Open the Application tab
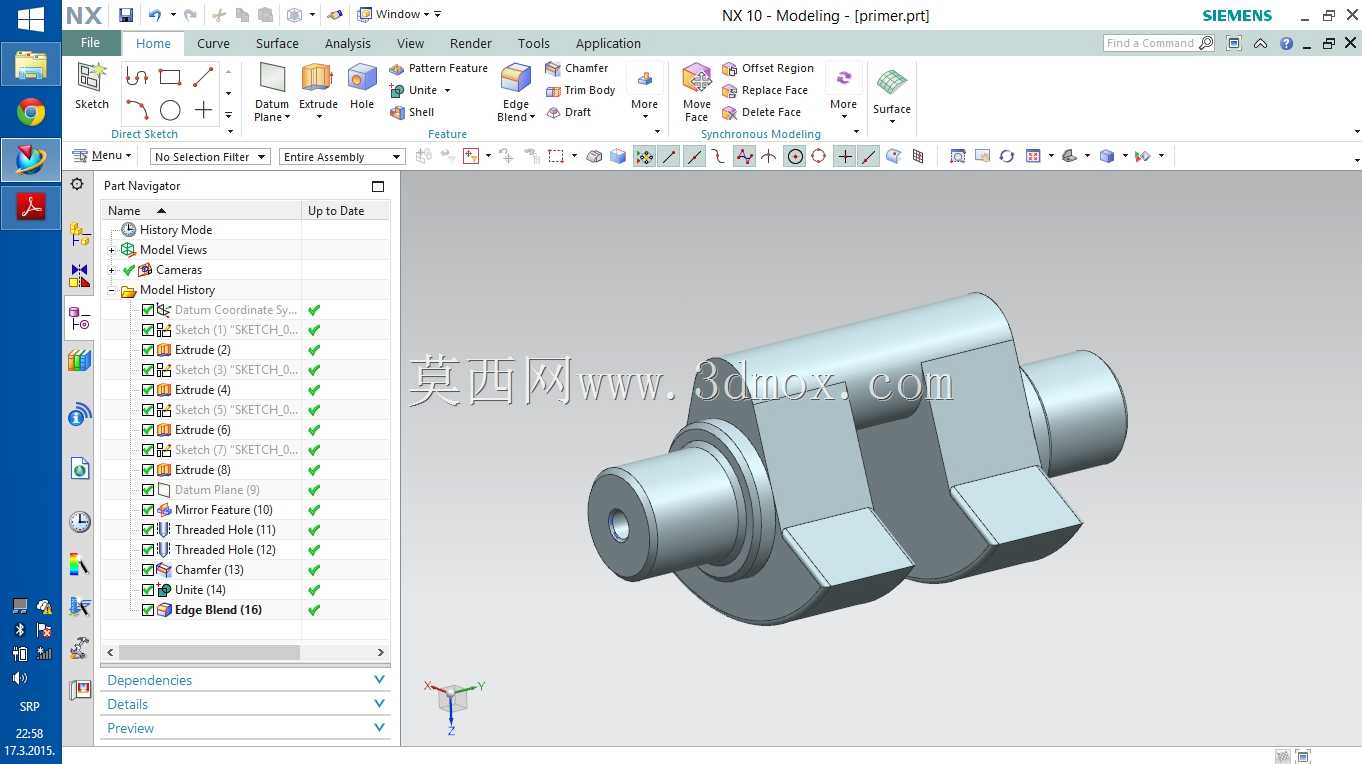This screenshot has height=764, width=1362. pyautogui.click(x=608, y=43)
